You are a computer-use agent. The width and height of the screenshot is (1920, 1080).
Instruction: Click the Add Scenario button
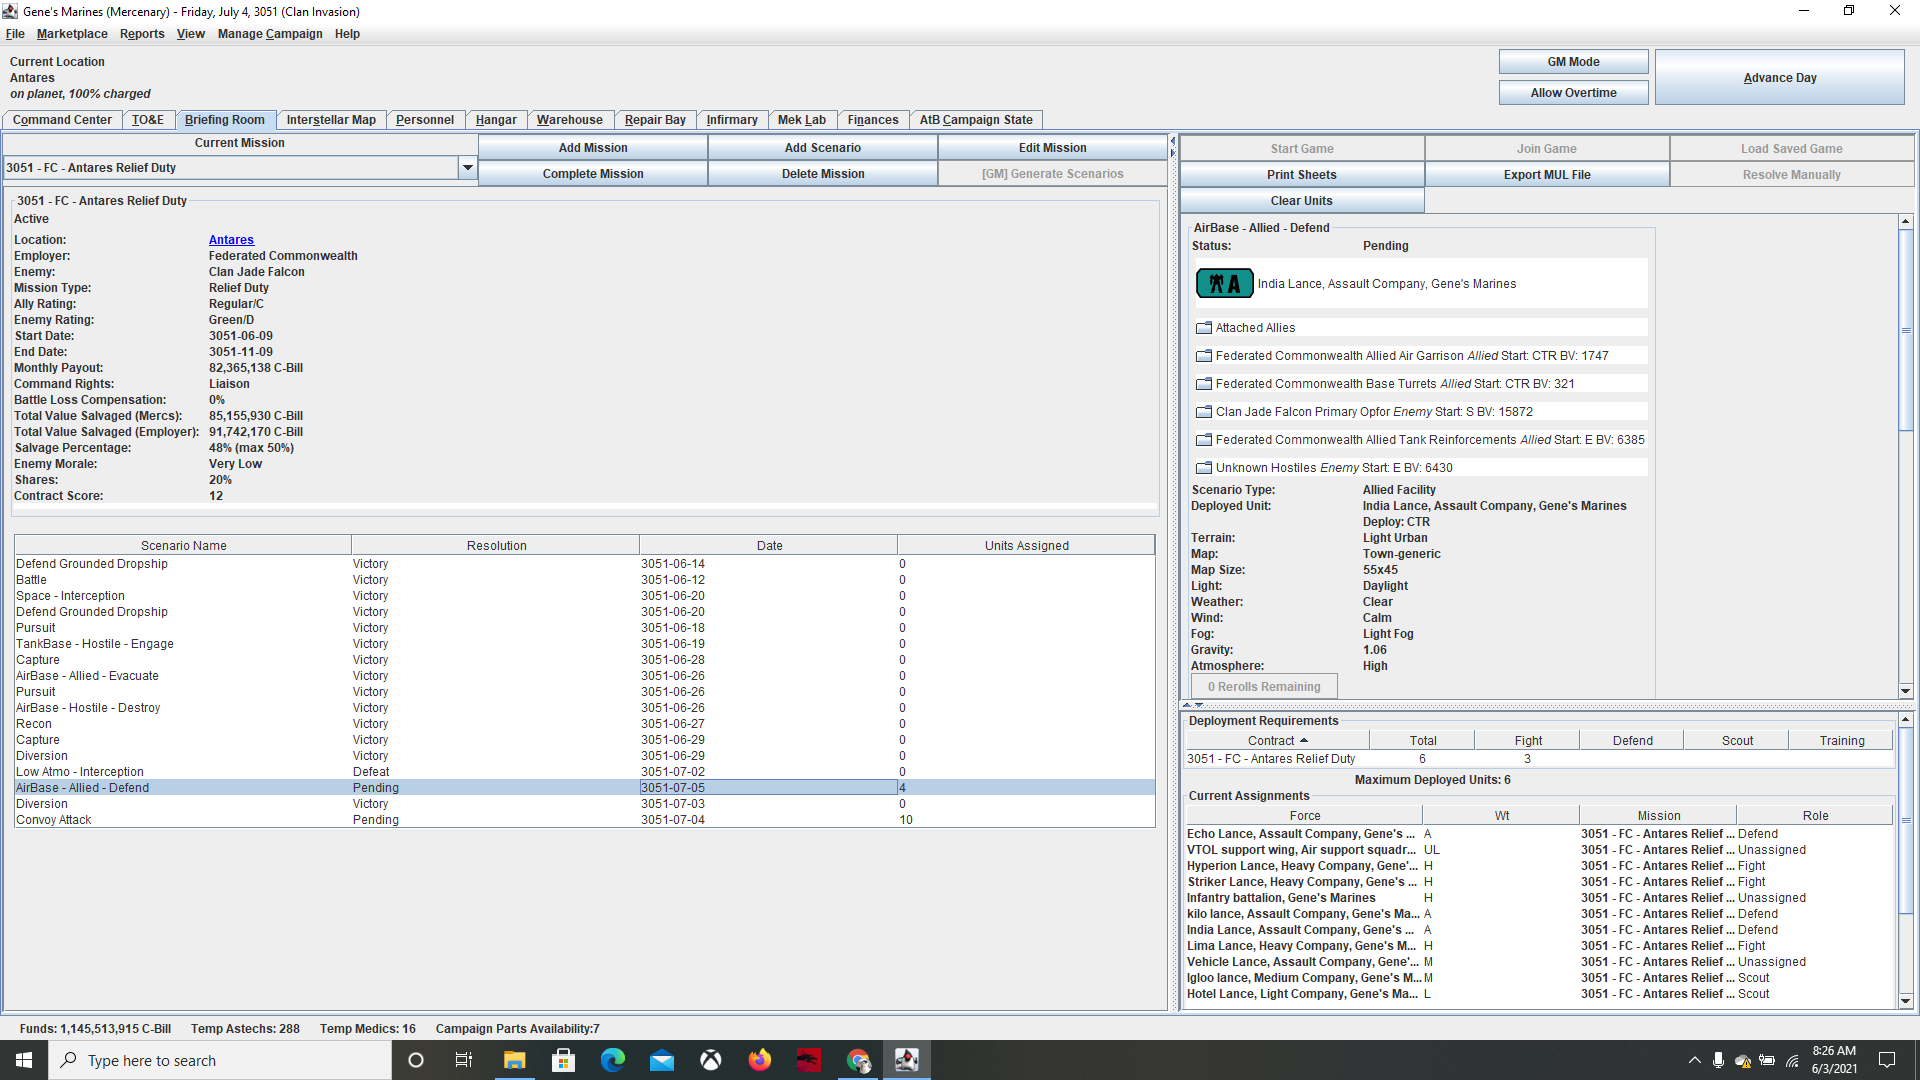coord(822,148)
